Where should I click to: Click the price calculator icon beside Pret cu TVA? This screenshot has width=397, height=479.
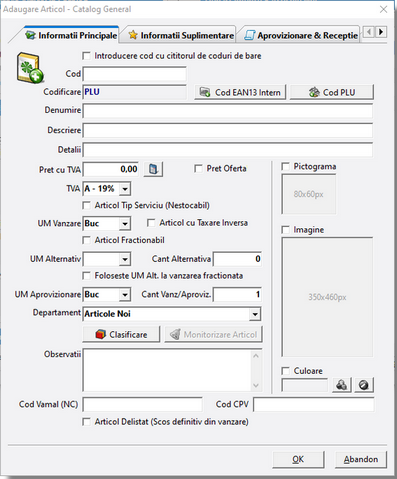pos(153,169)
